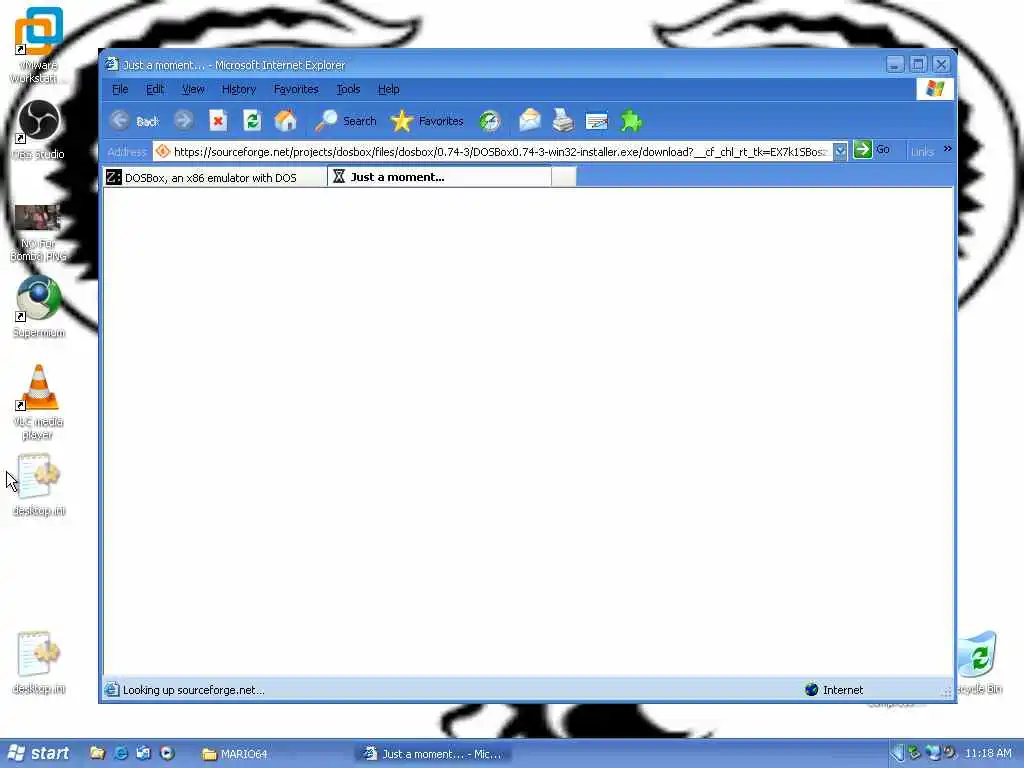Open media player quick launch icon
The height and width of the screenshot is (768, 1024).
(x=167, y=753)
